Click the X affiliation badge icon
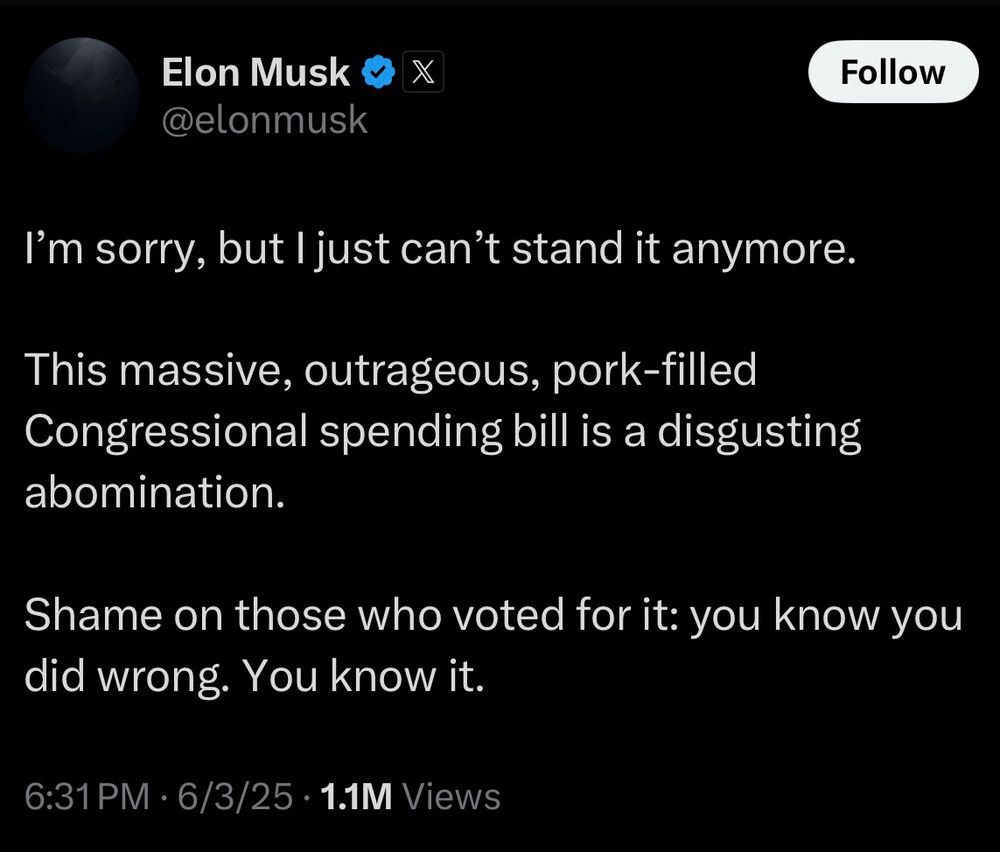 [x=417, y=73]
